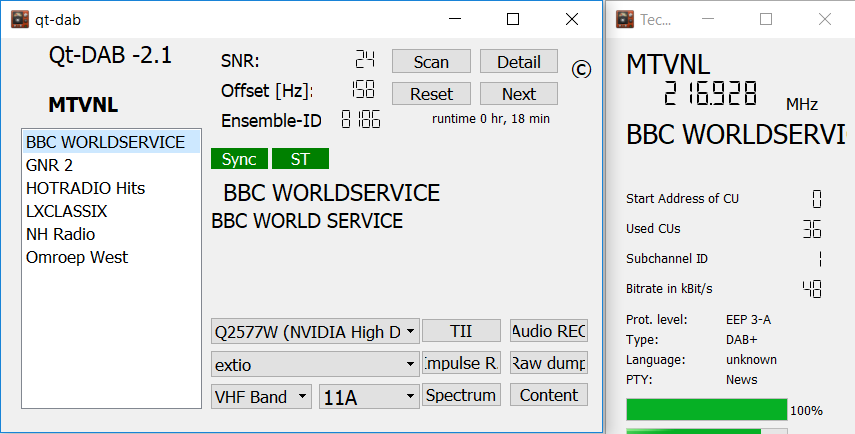Start Audio REC recording
This screenshot has width=855, height=434.
pos(549,331)
